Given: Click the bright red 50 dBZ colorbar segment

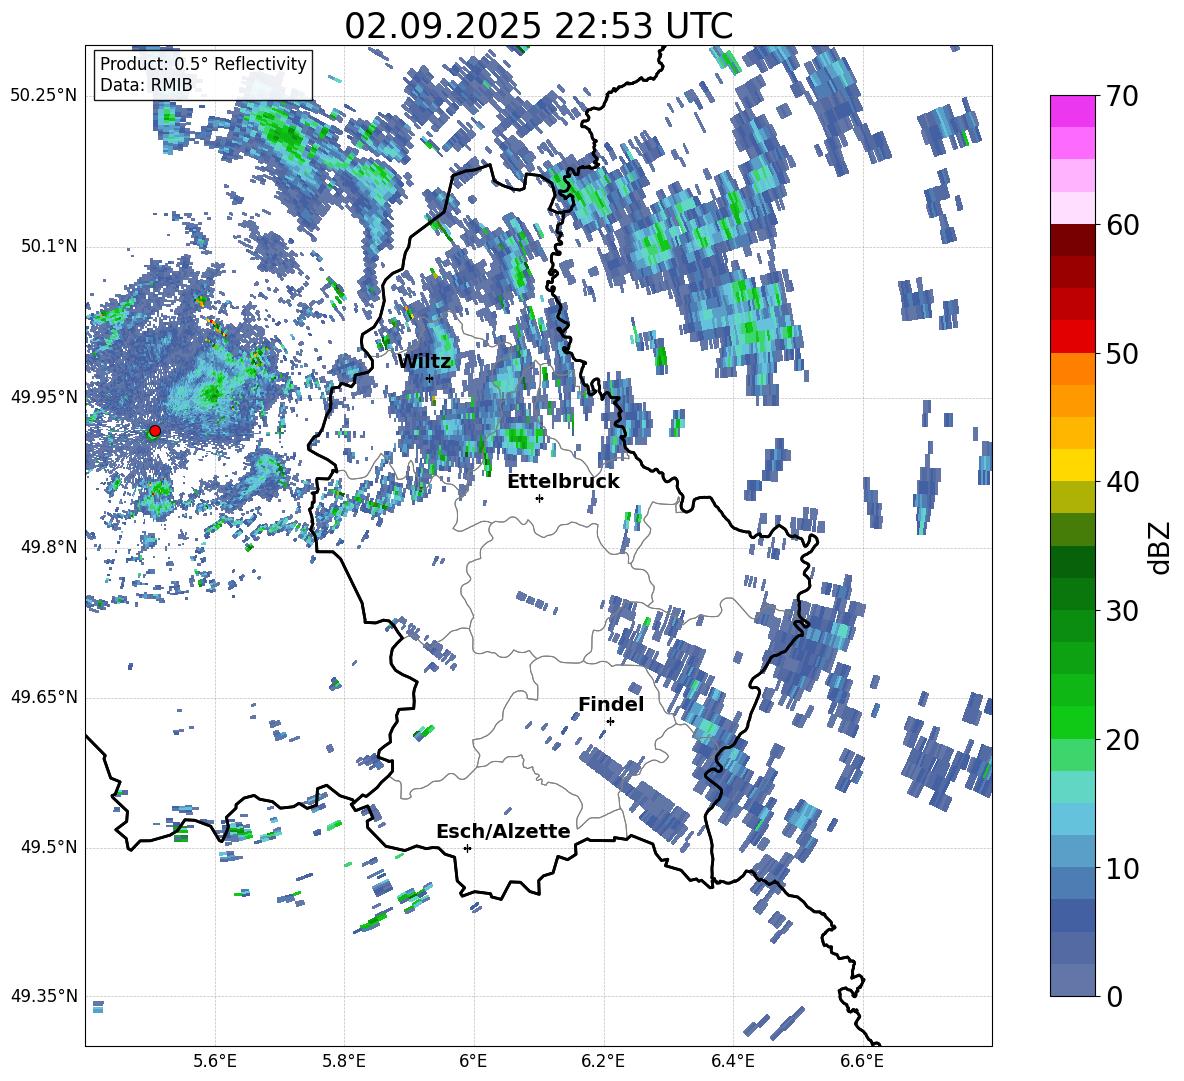Looking at the screenshot, I should point(1073,337).
